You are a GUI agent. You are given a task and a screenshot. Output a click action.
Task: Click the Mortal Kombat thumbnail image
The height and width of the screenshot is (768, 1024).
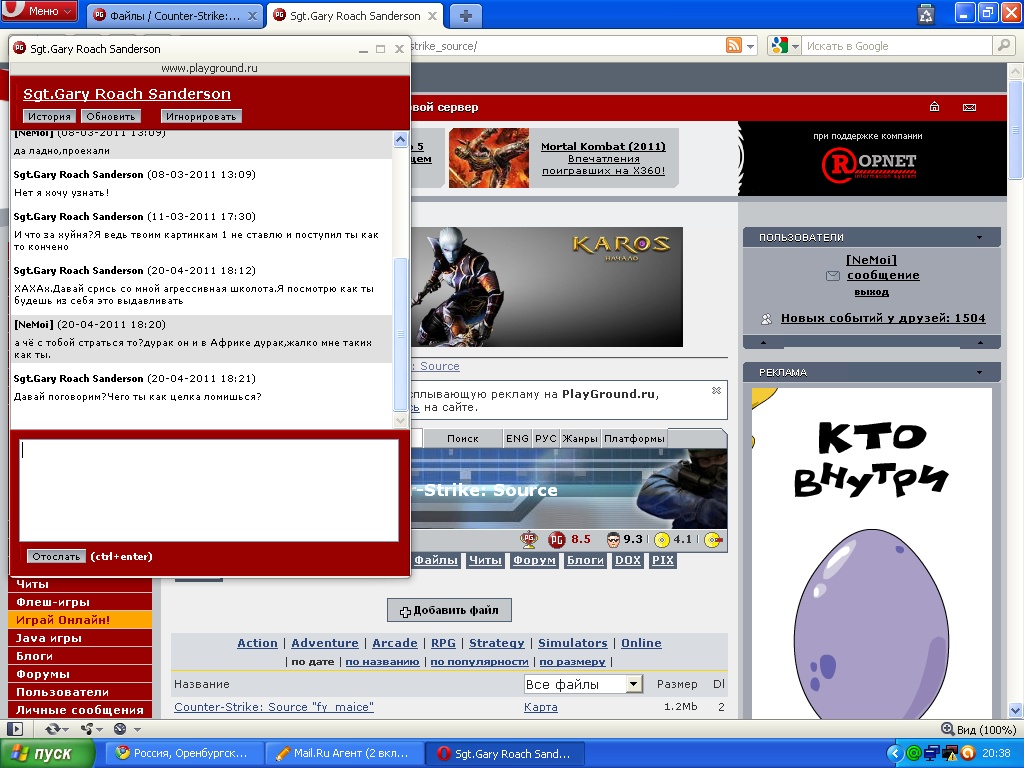[x=488, y=158]
